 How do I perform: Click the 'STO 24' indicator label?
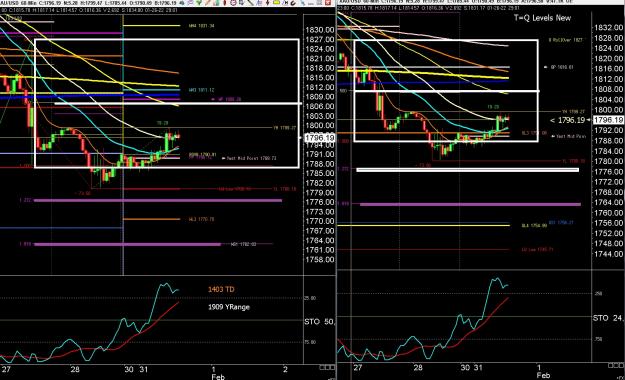[608, 318]
